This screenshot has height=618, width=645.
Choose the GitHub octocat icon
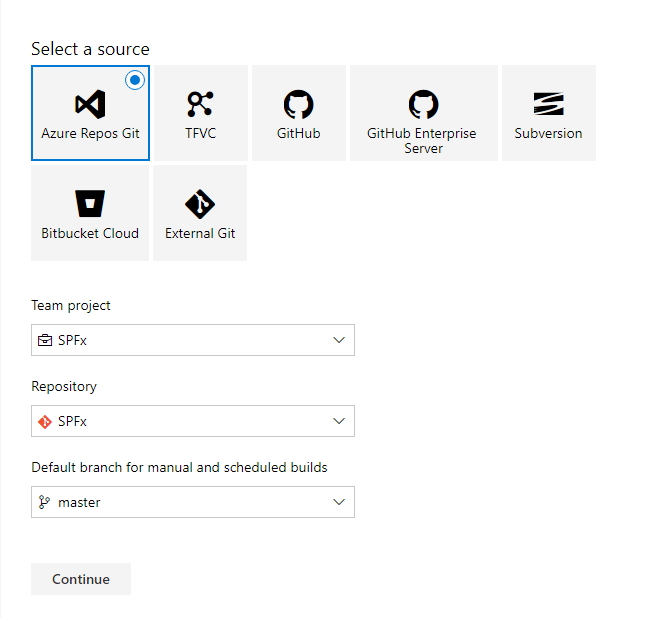298,104
